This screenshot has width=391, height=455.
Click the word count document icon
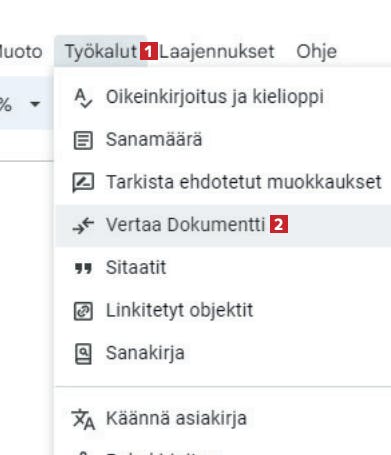click(x=83, y=140)
